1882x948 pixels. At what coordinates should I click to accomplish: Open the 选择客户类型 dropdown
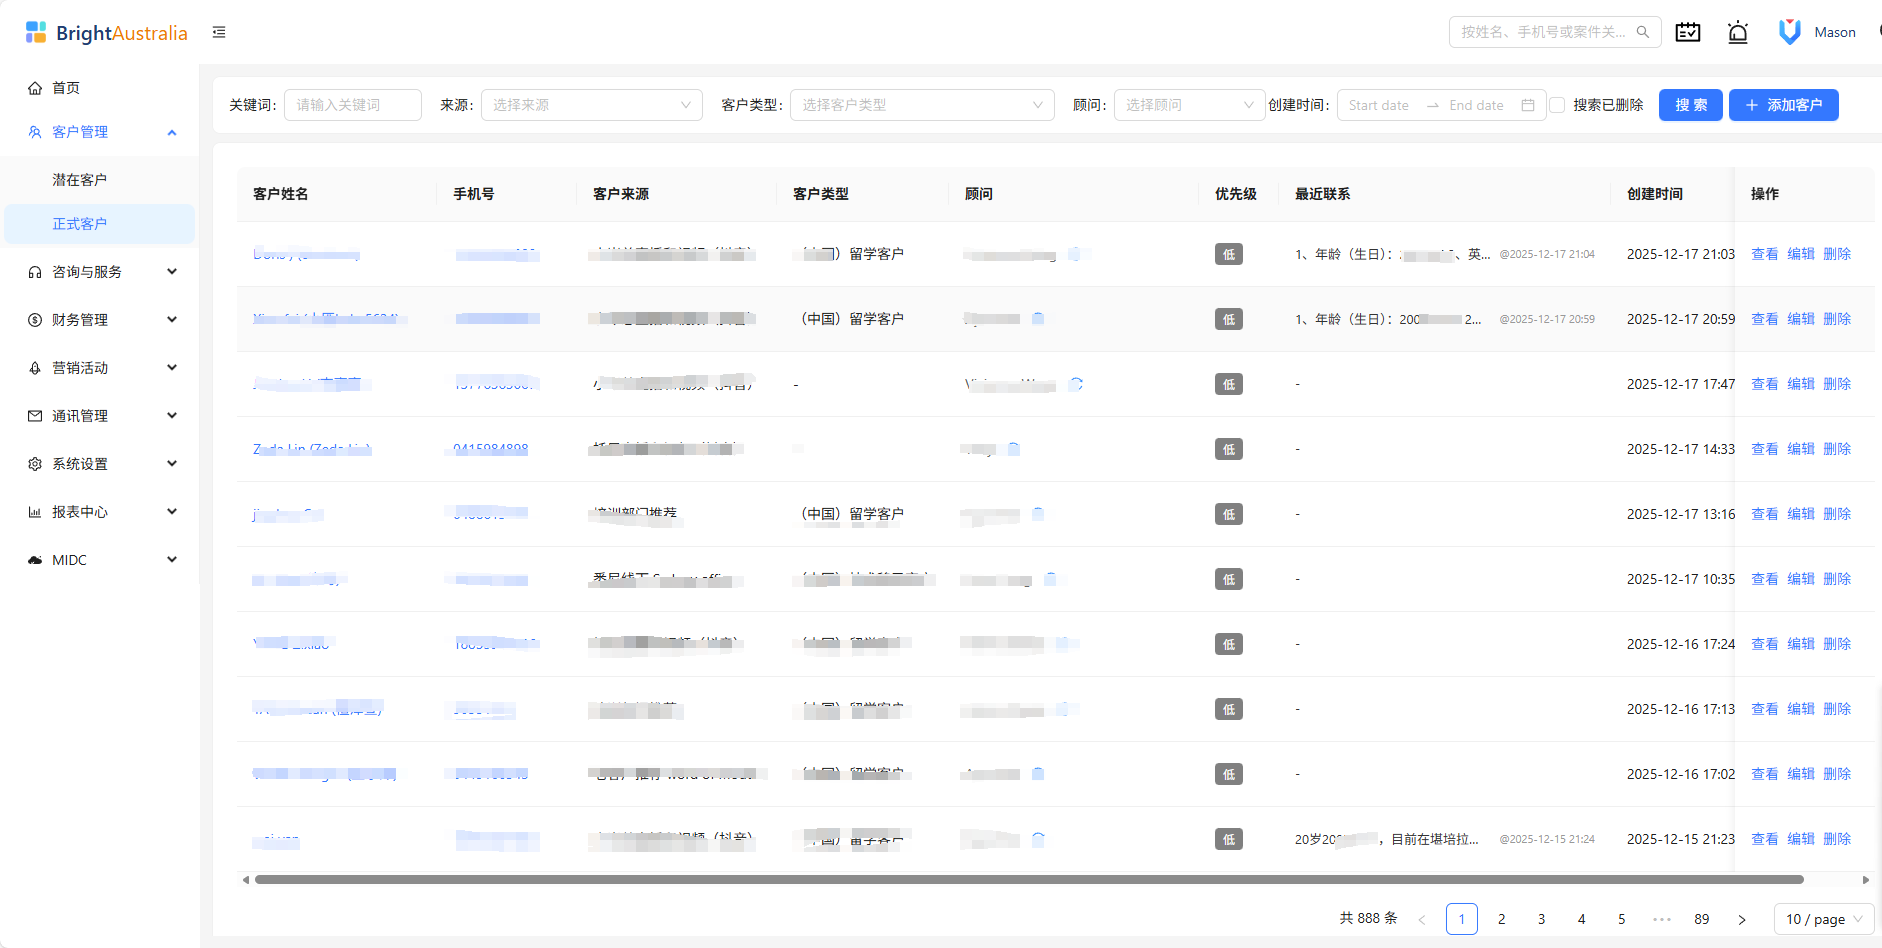[x=920, y=104]
